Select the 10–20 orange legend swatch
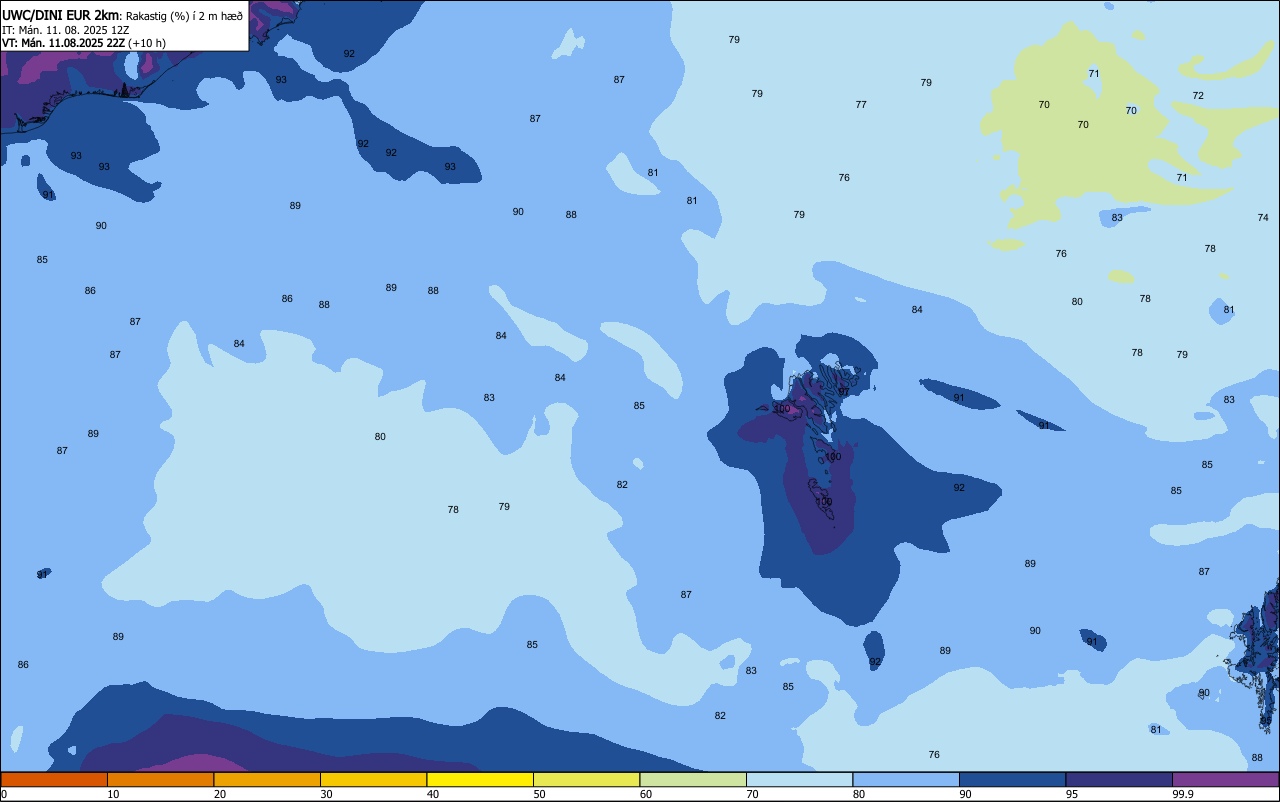1280x802 pixels. [x=160, y=779]
